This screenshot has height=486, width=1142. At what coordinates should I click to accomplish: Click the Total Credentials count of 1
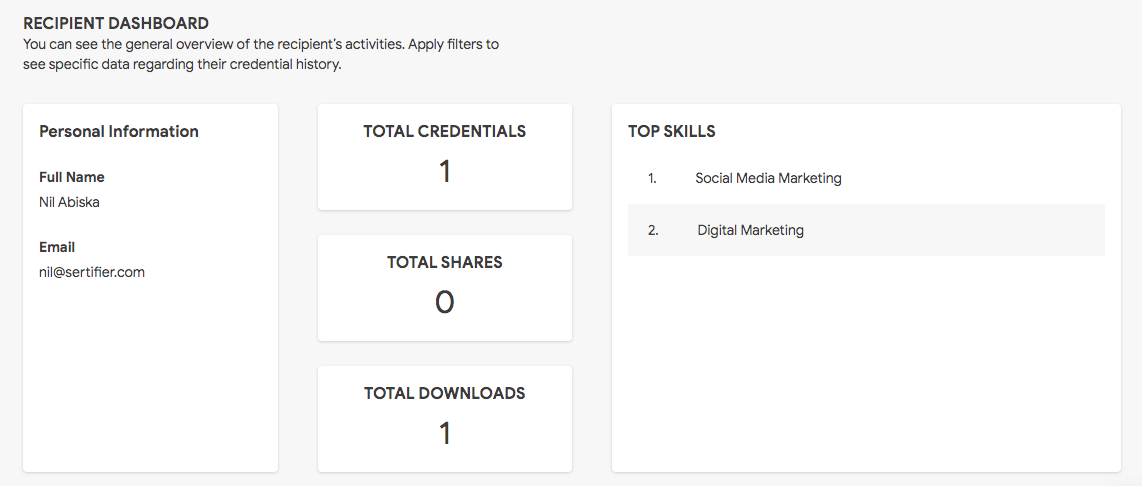click(444, 172)
